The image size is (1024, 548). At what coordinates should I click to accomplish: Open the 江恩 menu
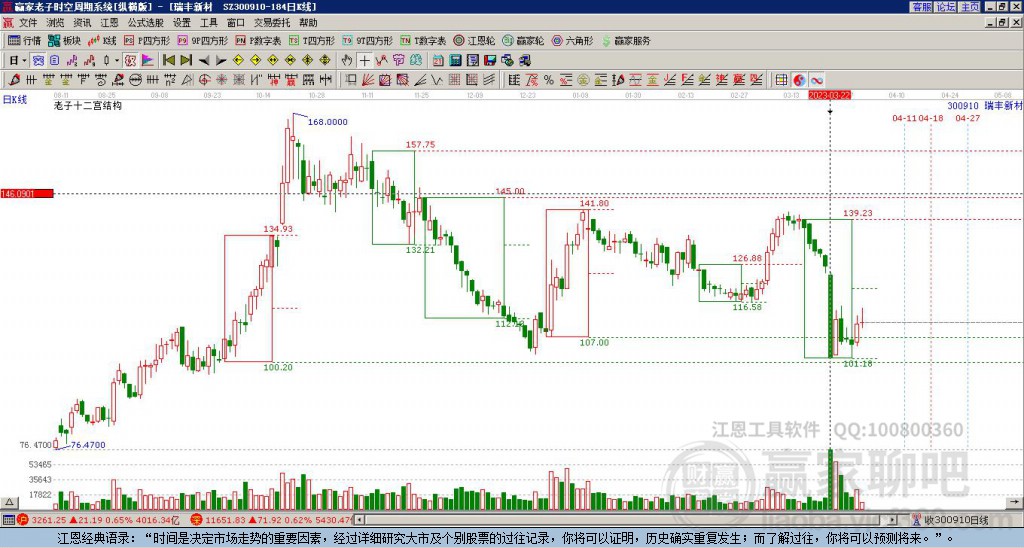coord(110,23)
